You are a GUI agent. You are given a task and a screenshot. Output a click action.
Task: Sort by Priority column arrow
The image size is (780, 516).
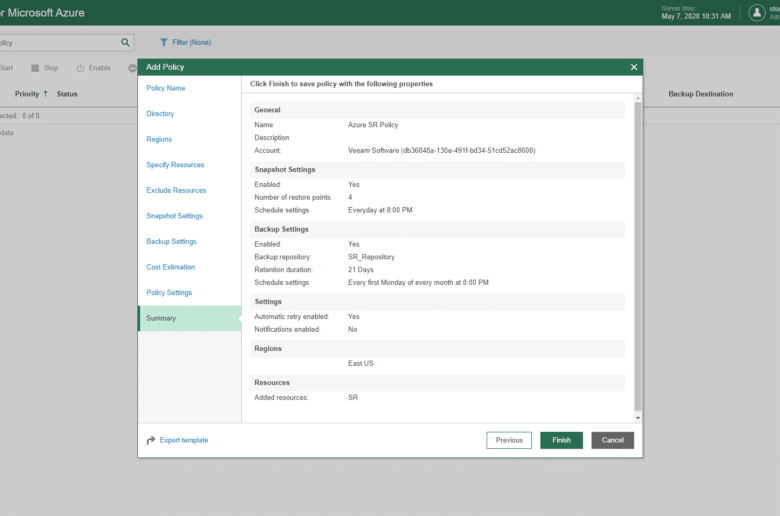point(46,94)
